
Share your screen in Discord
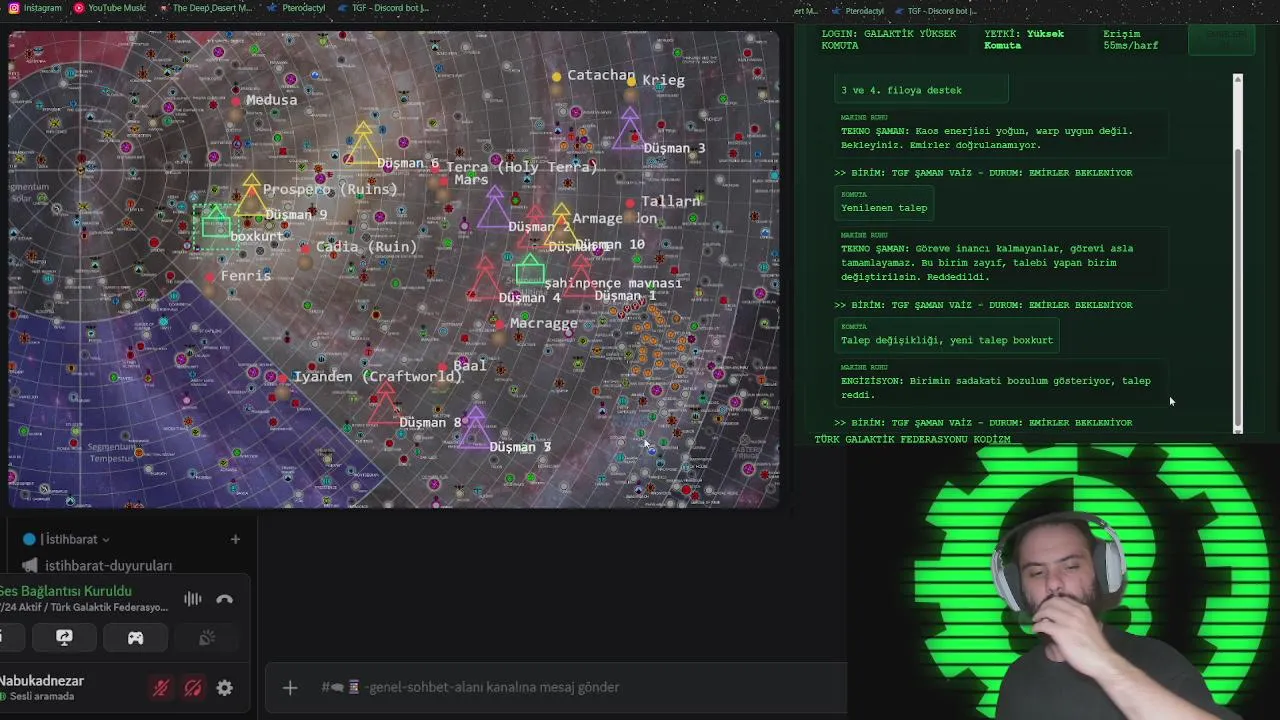[64, 637]
